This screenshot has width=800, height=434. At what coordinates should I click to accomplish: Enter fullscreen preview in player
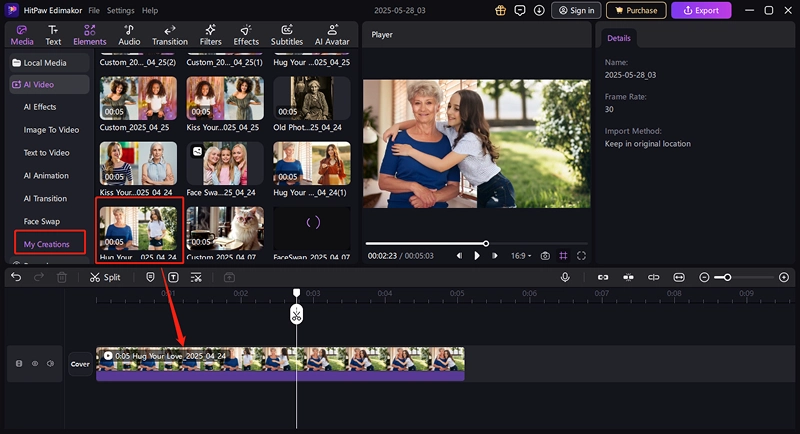point(581,256)
